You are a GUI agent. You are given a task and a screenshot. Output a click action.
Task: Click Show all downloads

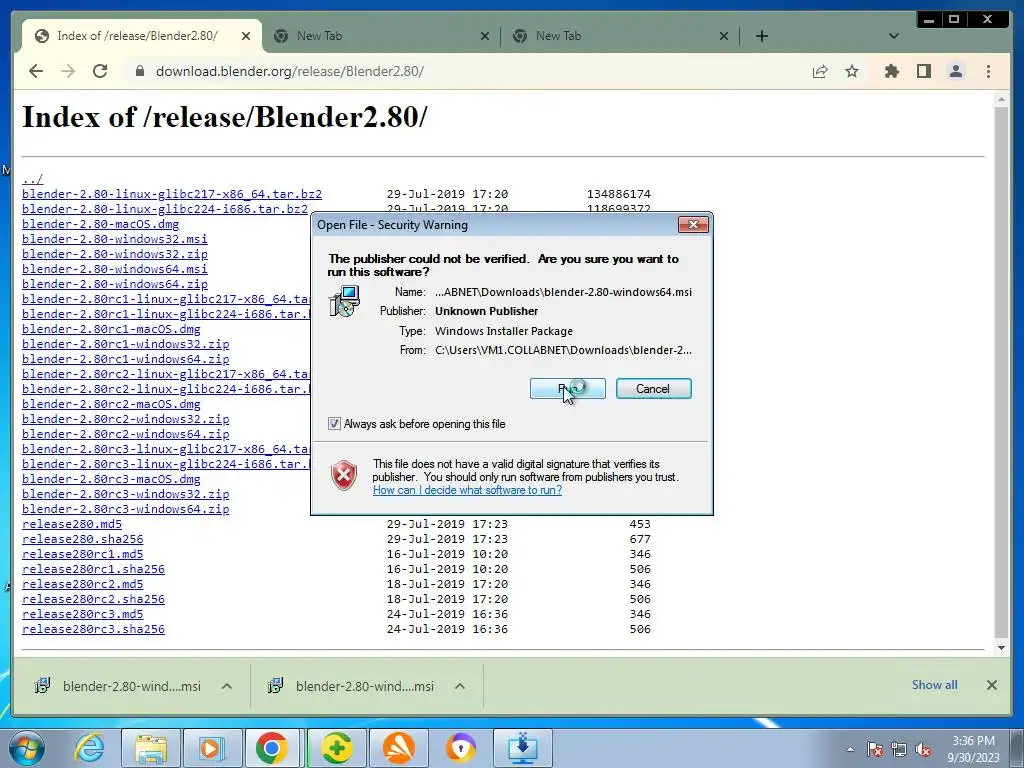tap(935, 684)
